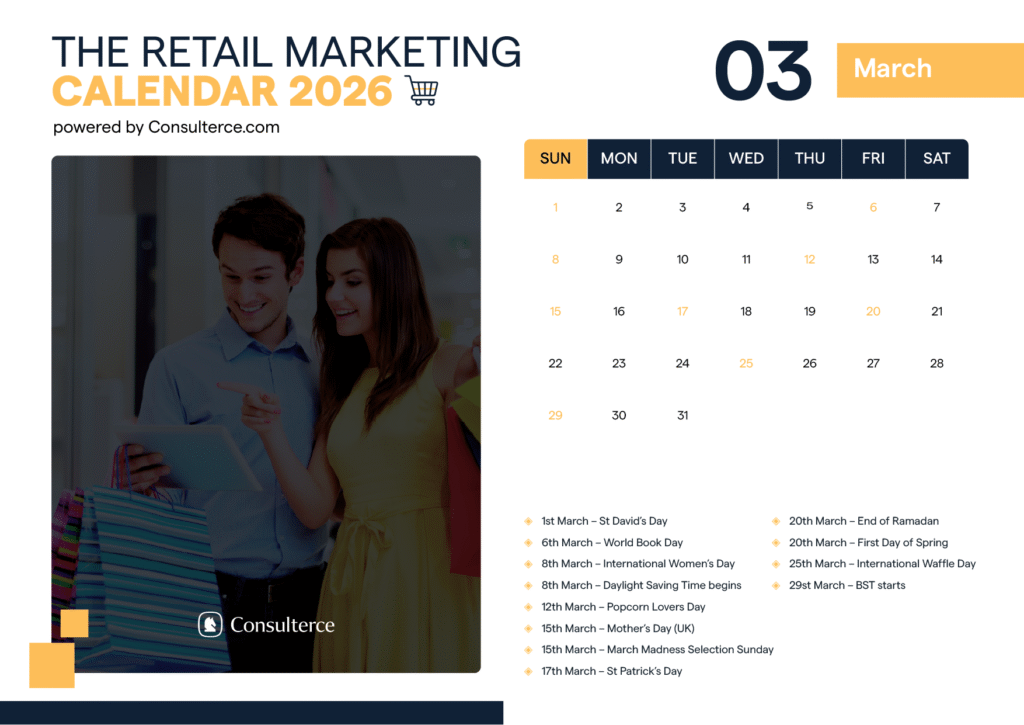
Task: Select the Consulterce bird logo on the photo
Action: pos(210,623)
